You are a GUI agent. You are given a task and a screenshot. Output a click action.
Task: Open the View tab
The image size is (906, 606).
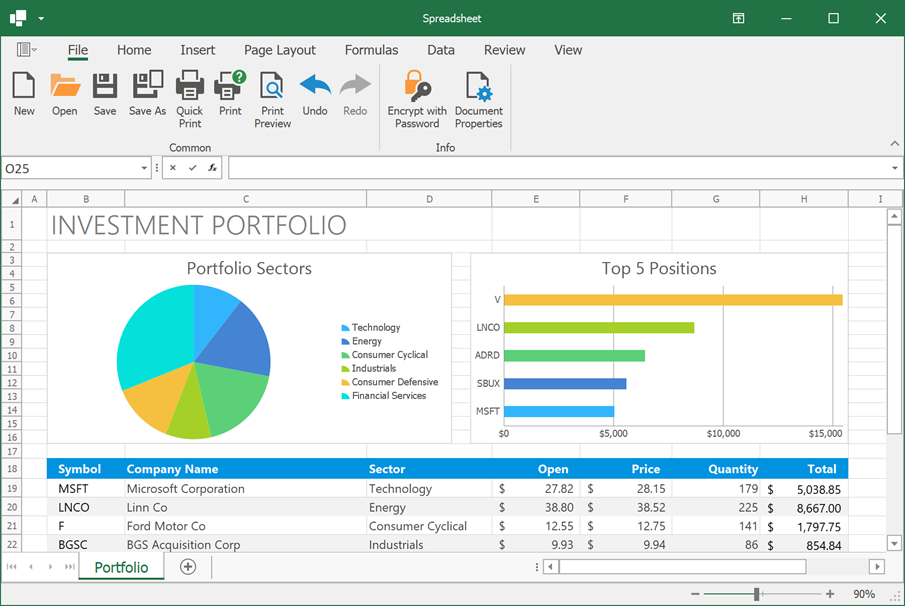pos(568,50)
